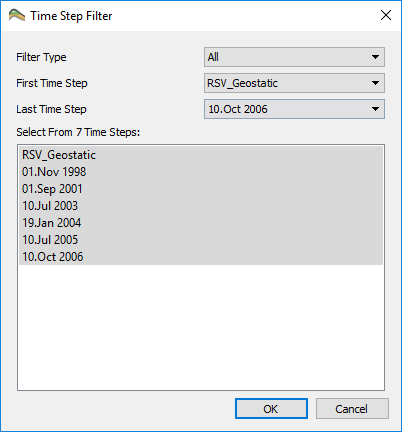Click the Select From 7 Time Steps label

coord(78,132)
